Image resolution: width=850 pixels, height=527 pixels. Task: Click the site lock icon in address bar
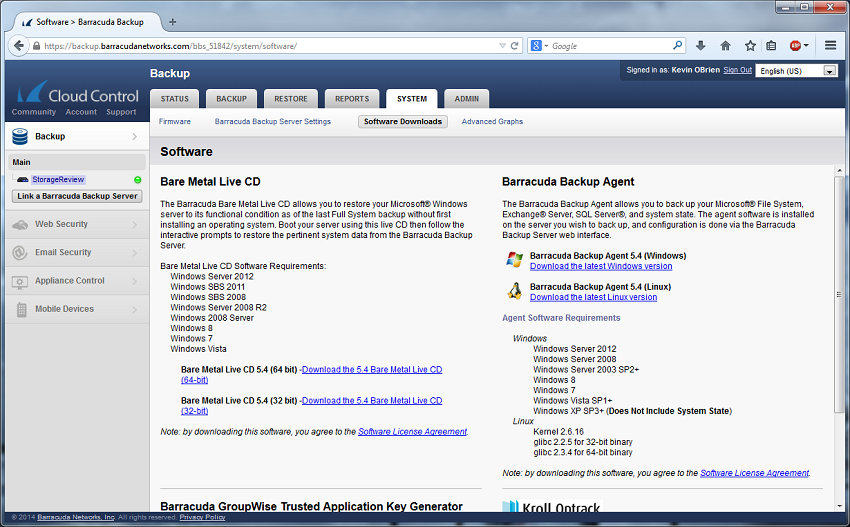tap(36, 46)
